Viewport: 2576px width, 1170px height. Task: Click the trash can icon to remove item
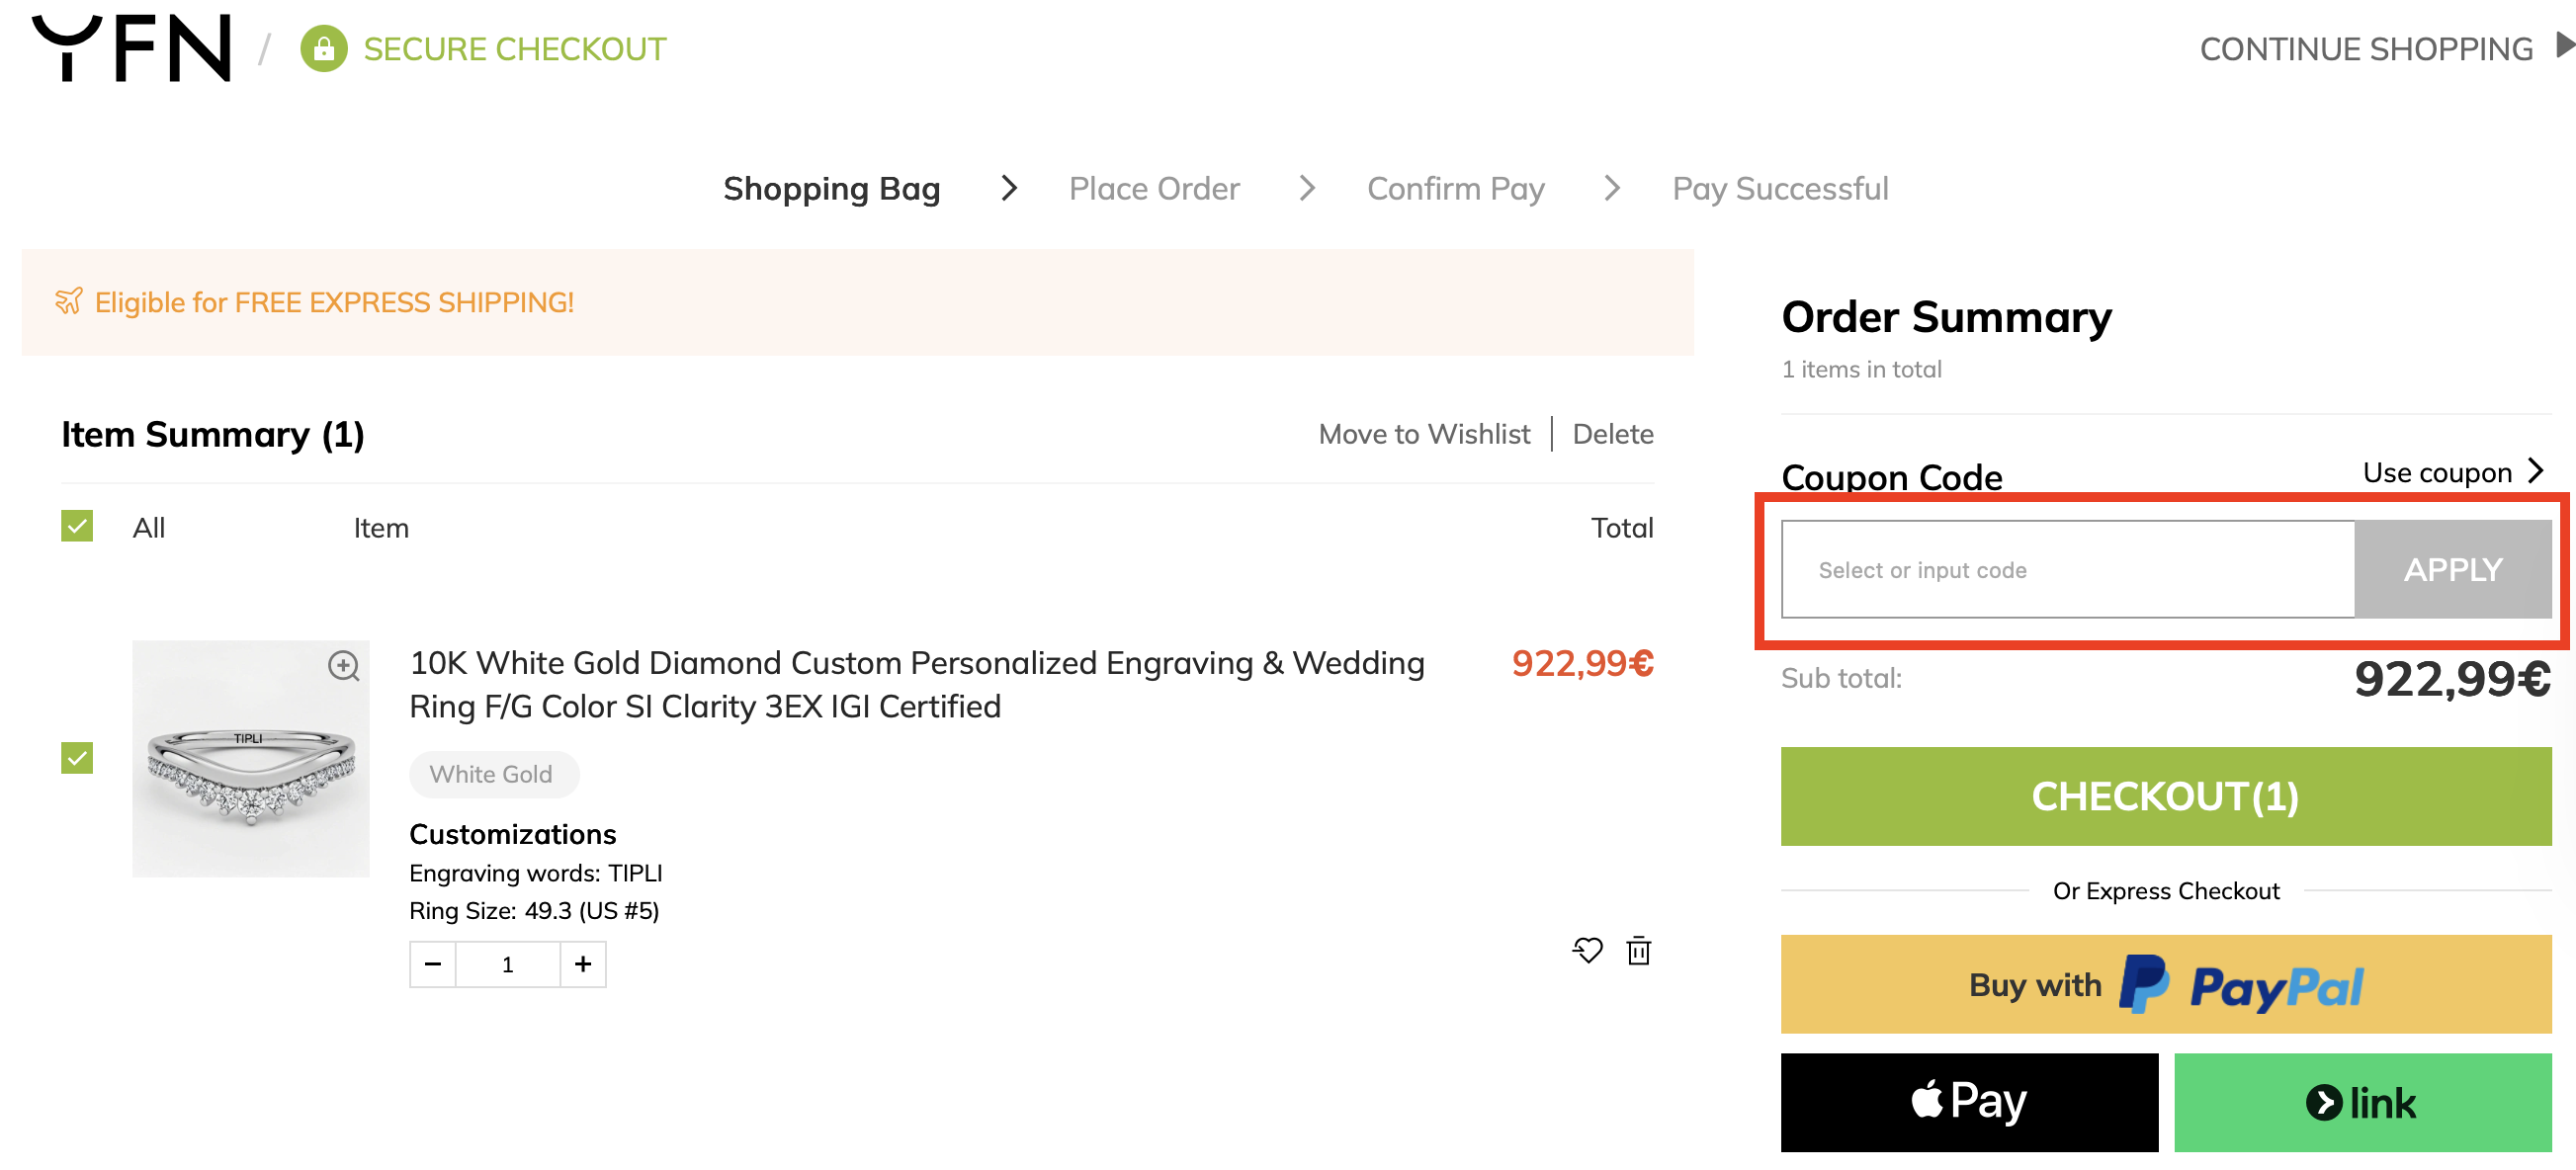click(x=1638, y=950)
